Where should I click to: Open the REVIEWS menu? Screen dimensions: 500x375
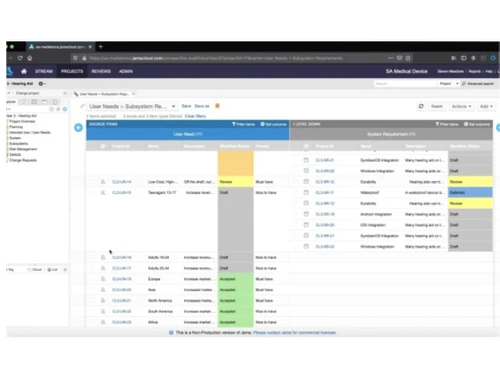pos(101,71)
